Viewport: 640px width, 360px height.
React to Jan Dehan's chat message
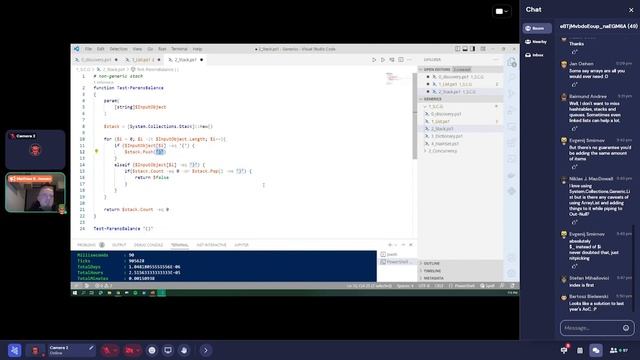click(575, 84)
